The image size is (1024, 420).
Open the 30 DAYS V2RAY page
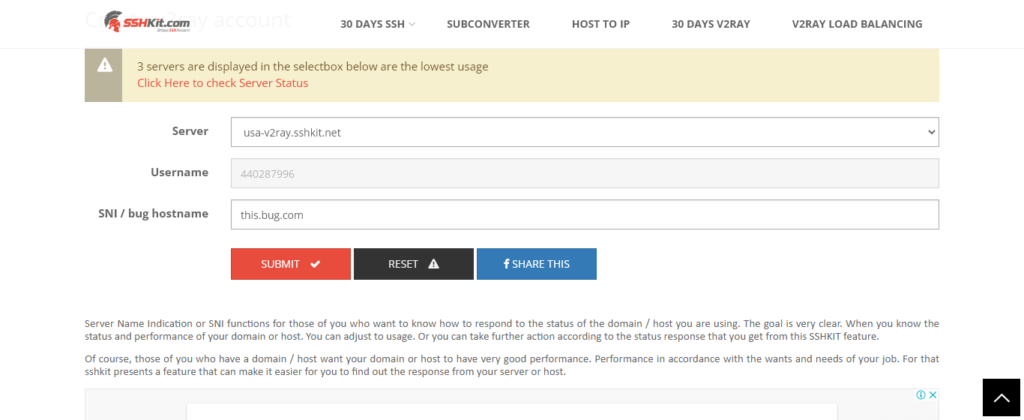711,24
